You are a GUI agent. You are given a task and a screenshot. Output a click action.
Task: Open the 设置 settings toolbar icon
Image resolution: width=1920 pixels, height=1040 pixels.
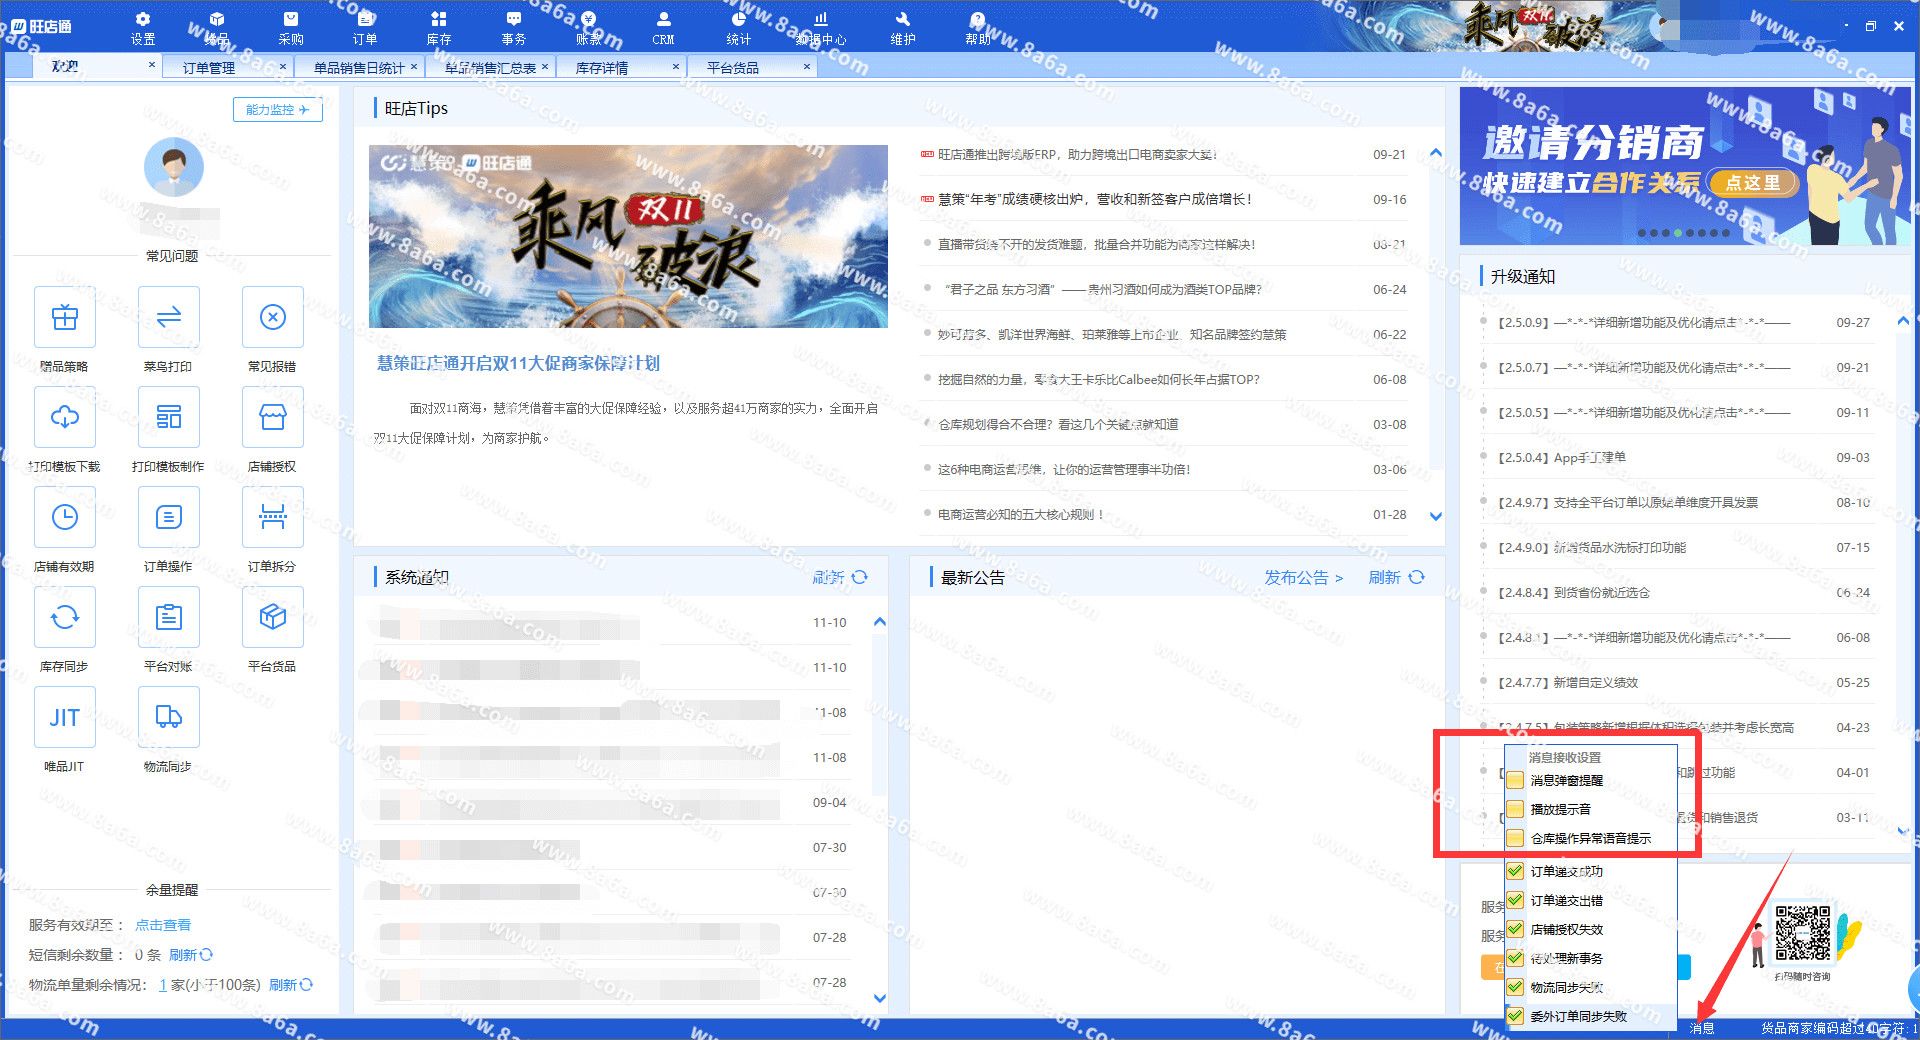click(143, 28)
